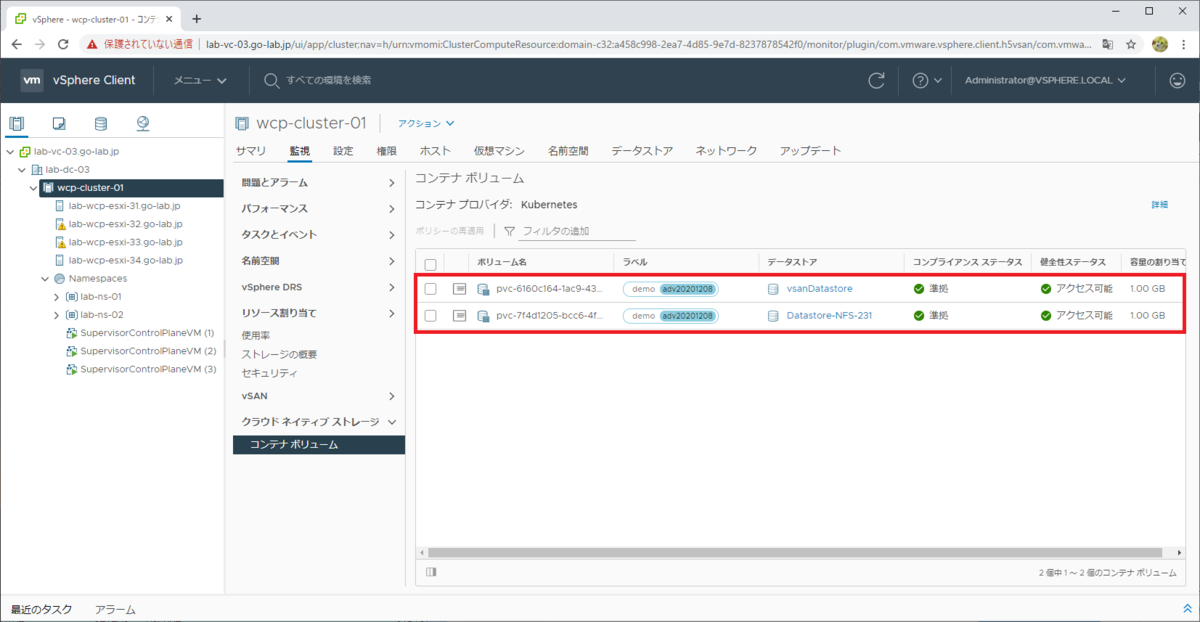Click the wcp-cluster-01 cluster title icon
This screenshot has height=622, width=1200.
click(x=241, y=123)
